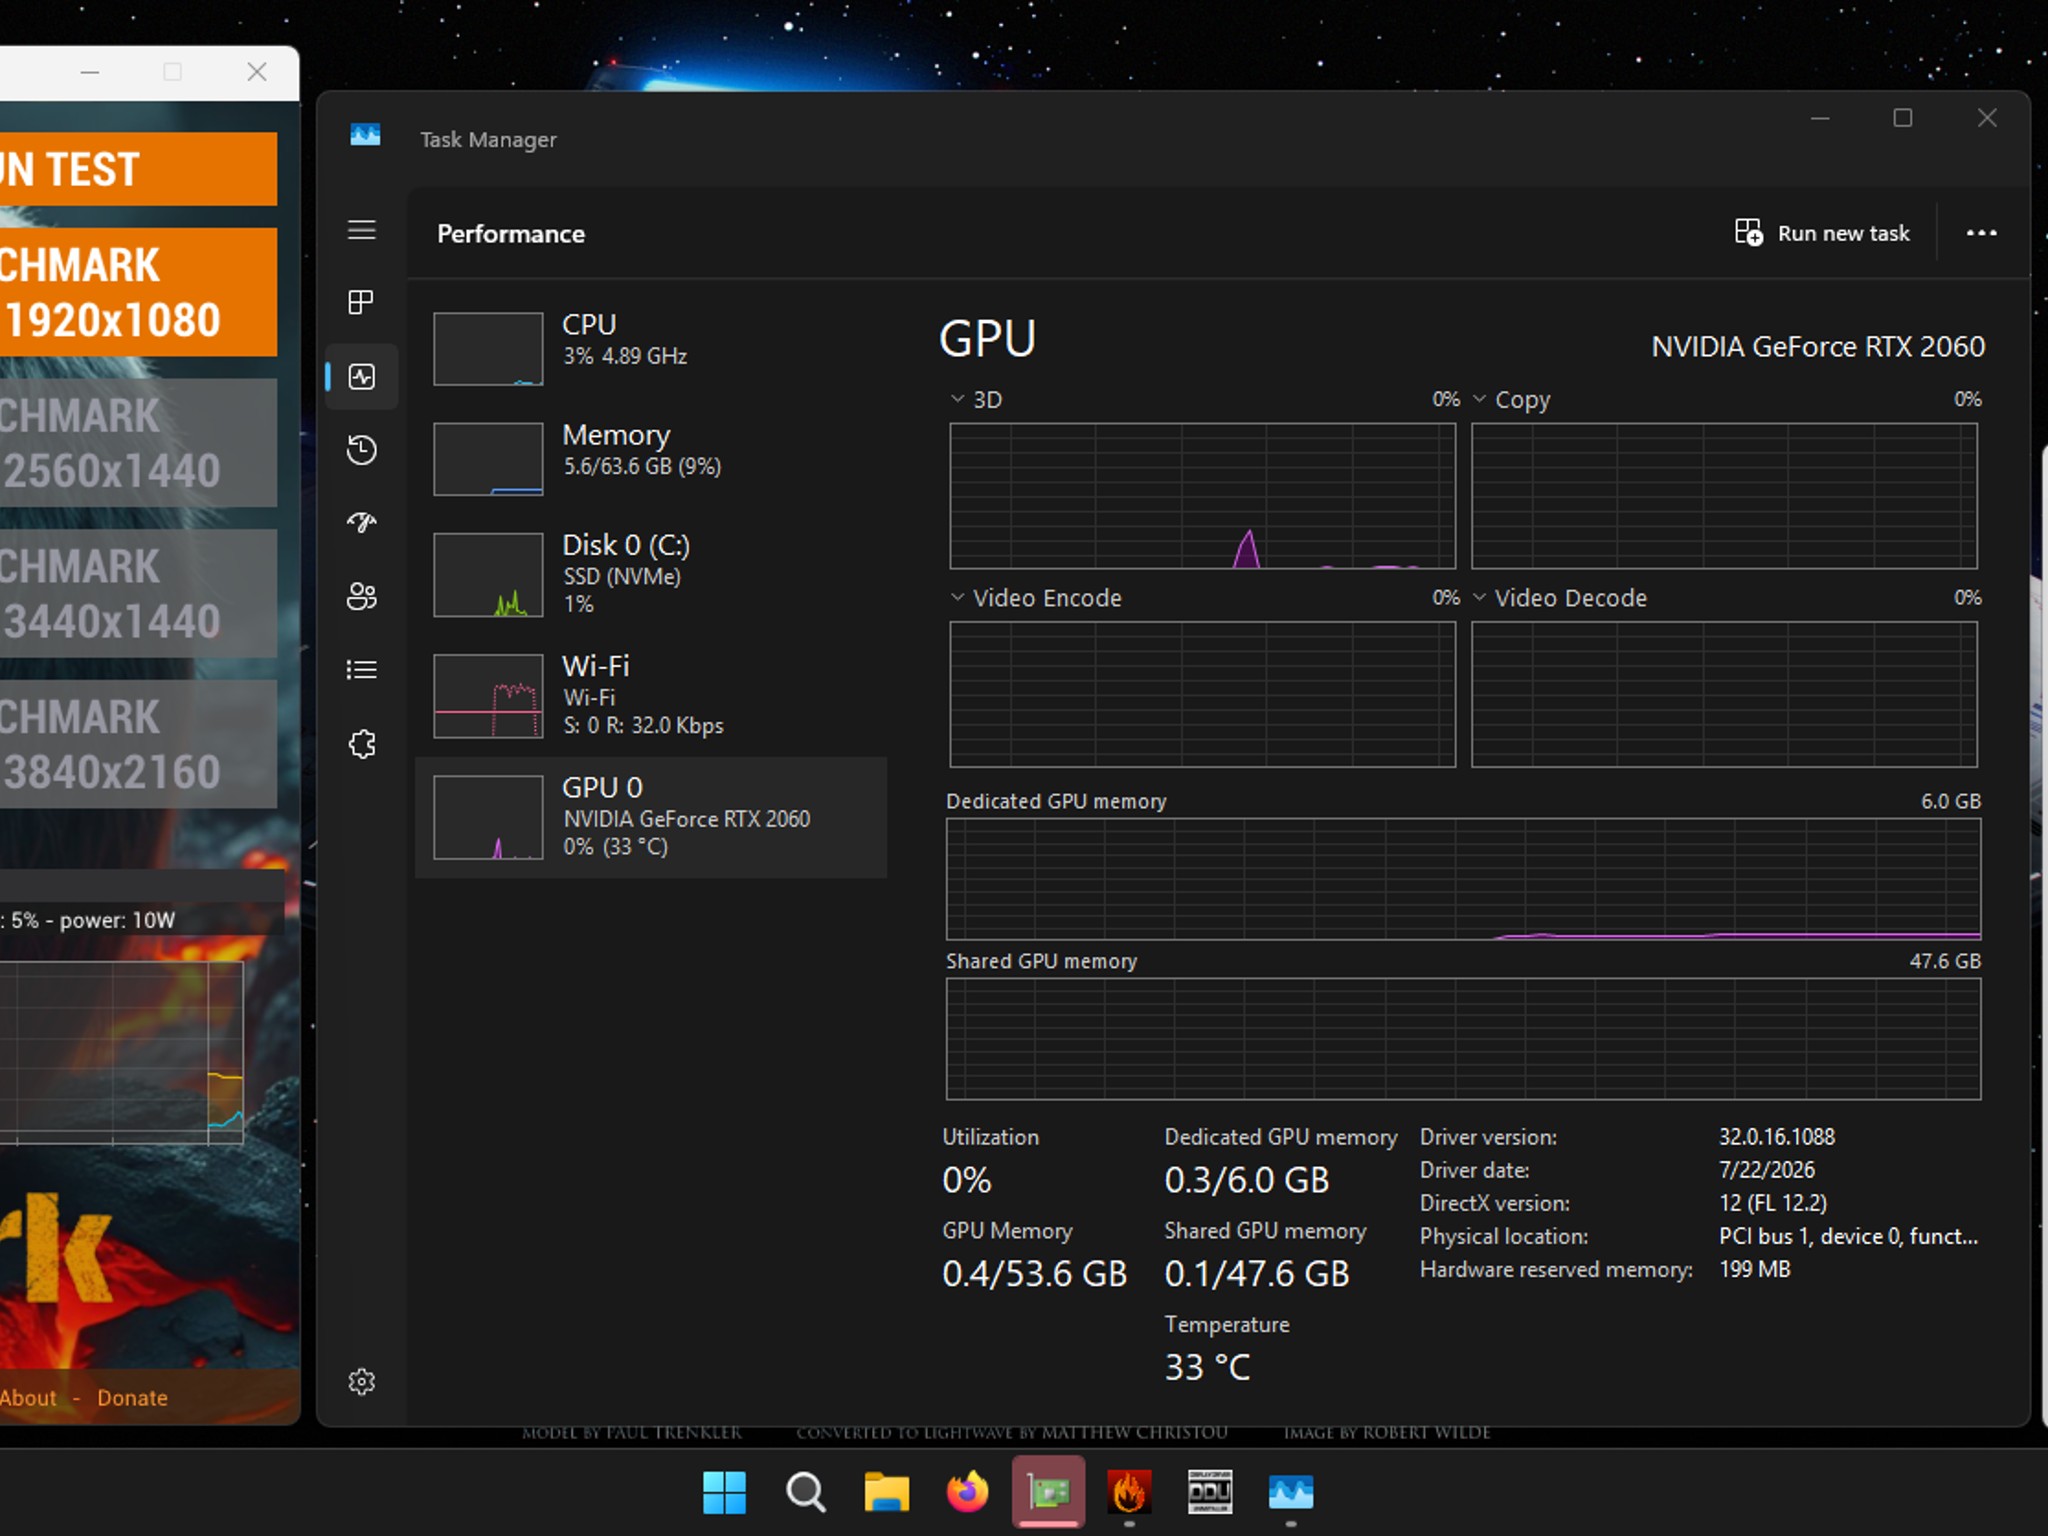Open App history page icon
The height and width of the screenshot is (1536, 2048).
361,450
